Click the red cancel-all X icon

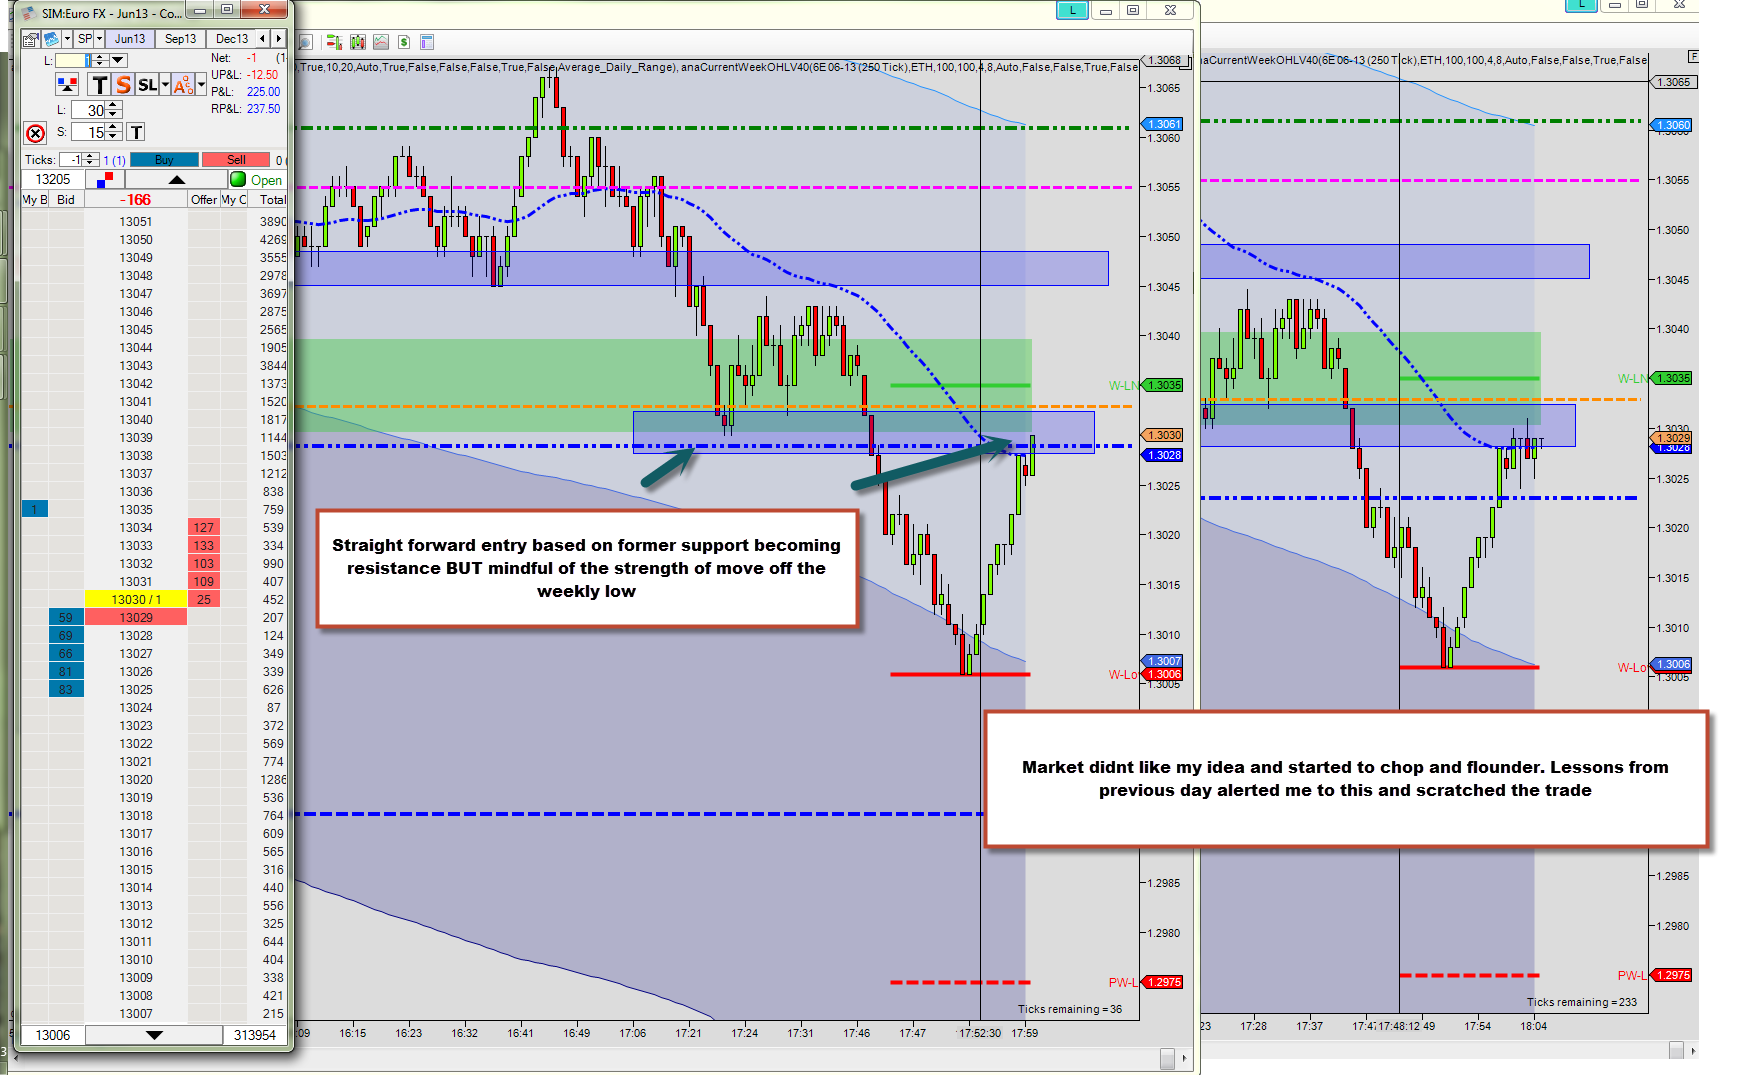[35, 133]
